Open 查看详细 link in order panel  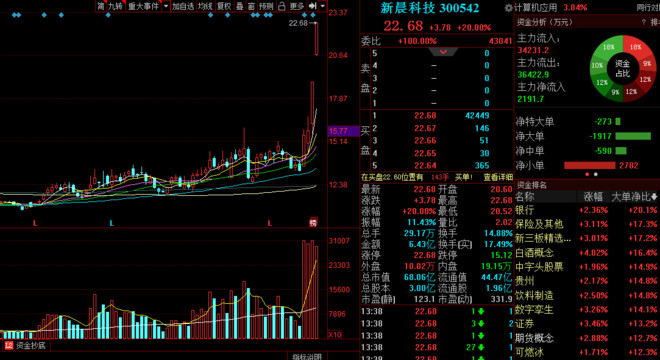coord(498,177)
